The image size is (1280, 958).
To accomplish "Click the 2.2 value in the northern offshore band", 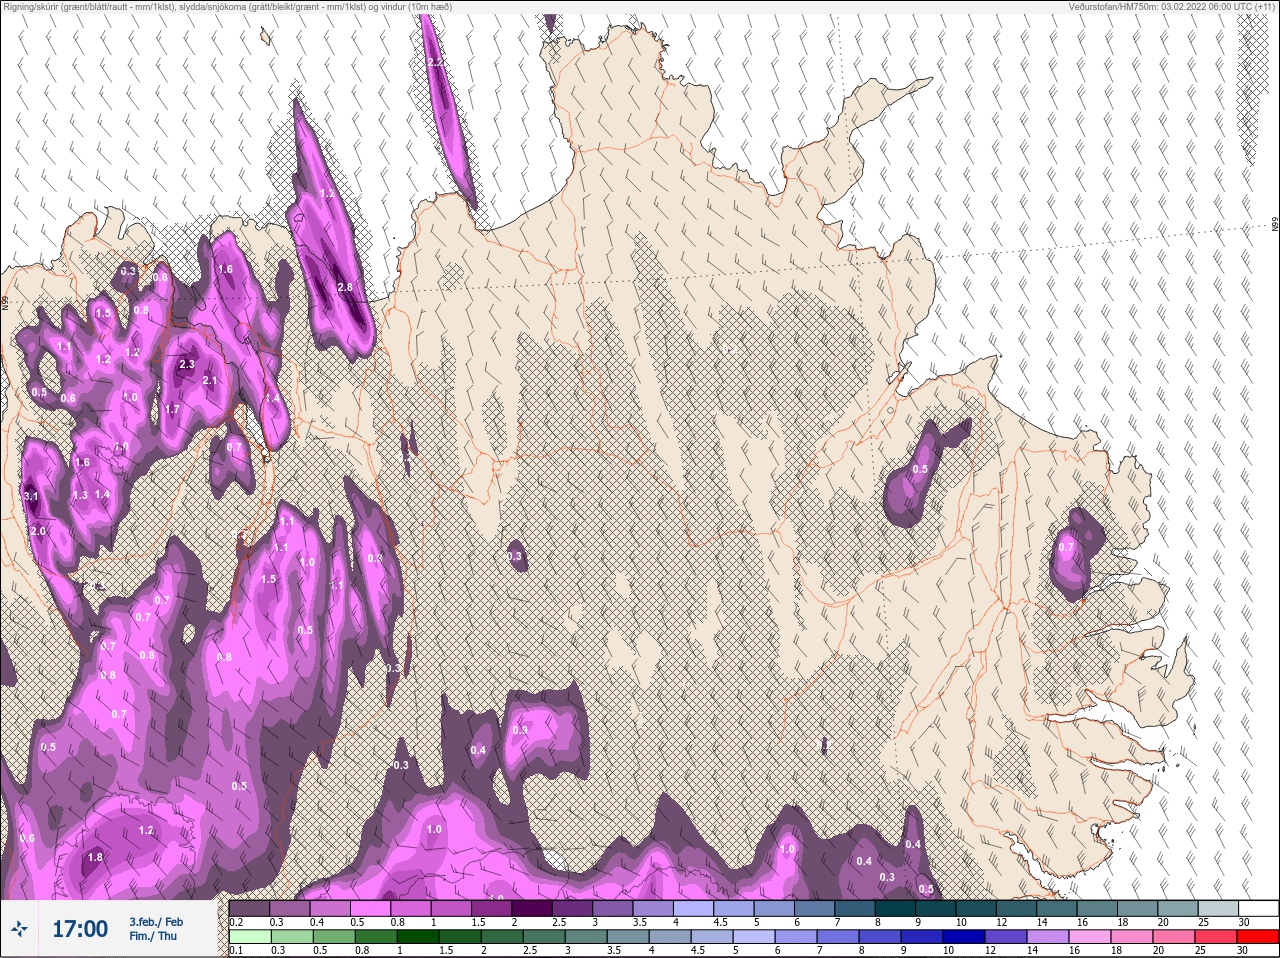I will coord(435,62).
